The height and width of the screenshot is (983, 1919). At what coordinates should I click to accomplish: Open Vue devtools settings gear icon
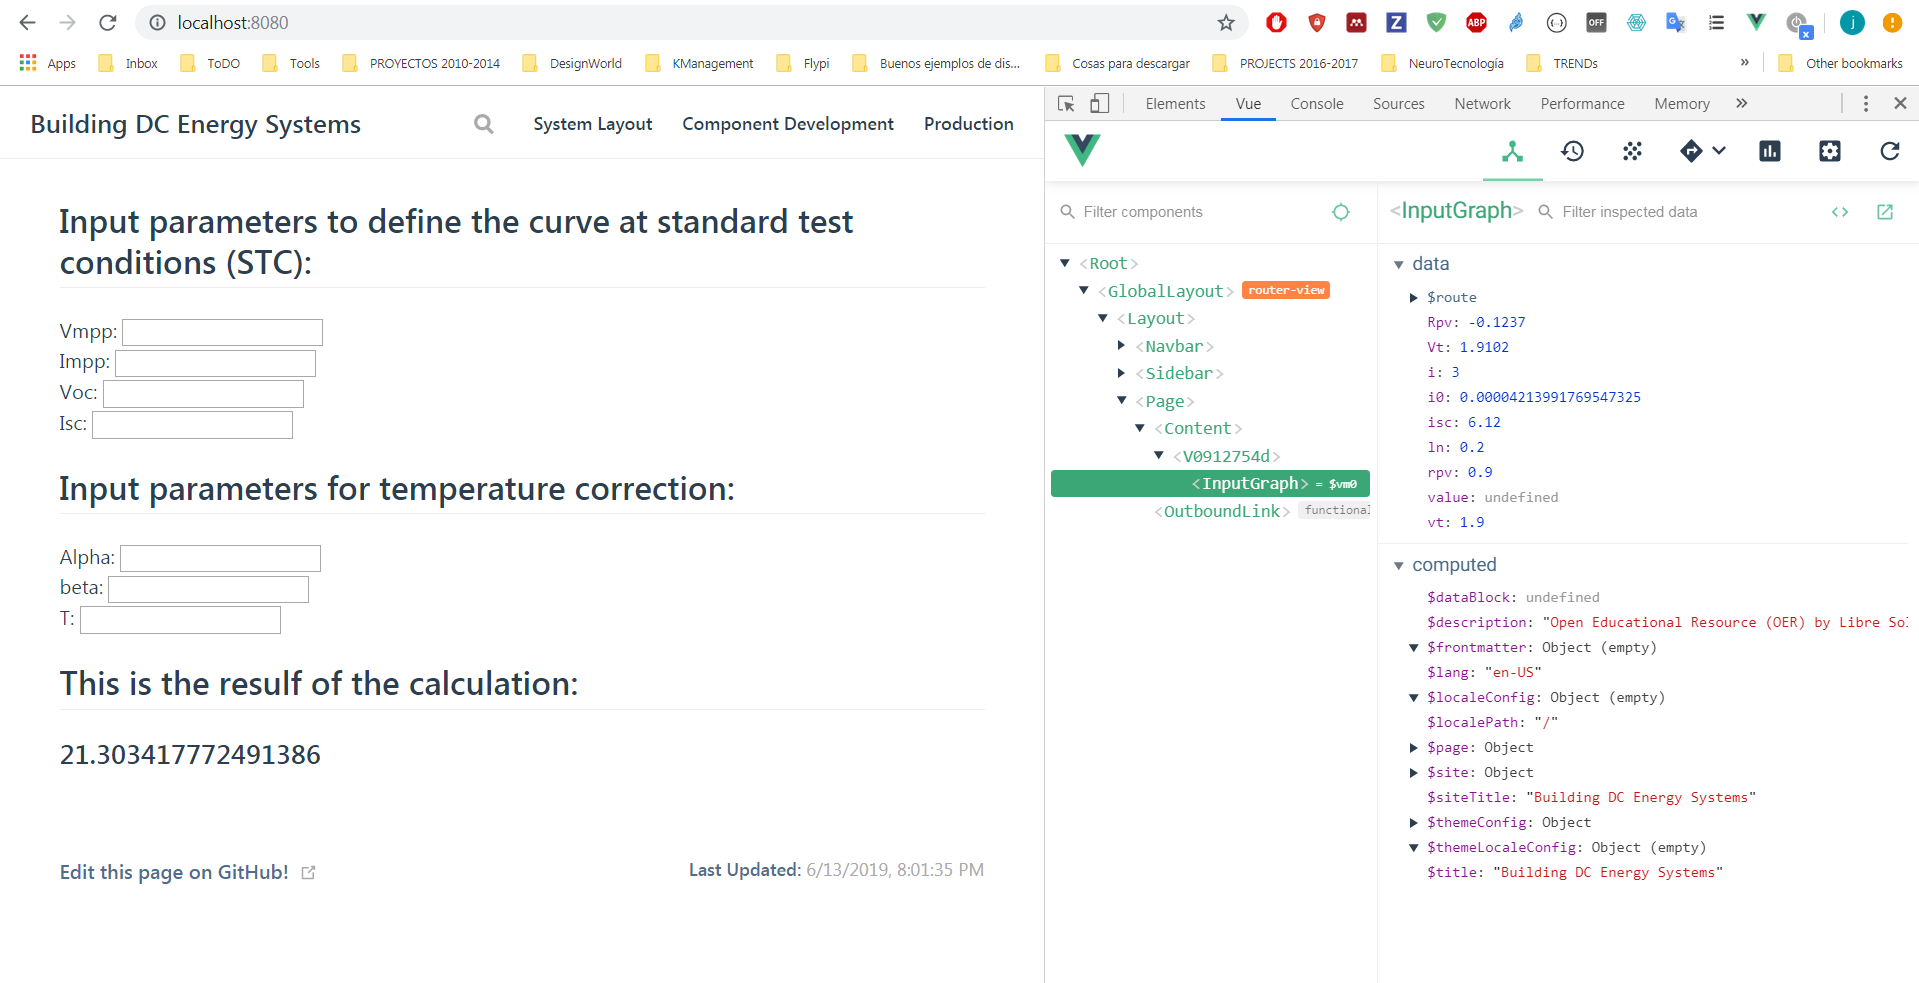[x=1830, y=151]
